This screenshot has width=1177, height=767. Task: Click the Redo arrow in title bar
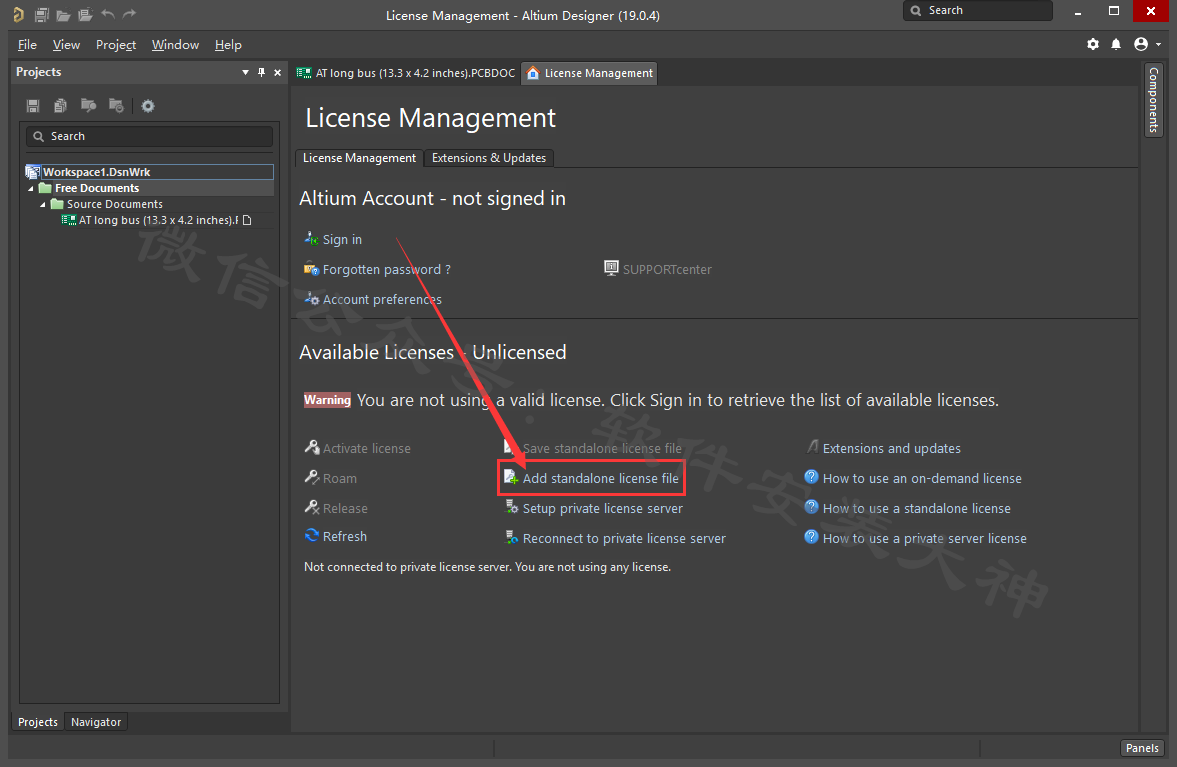click(130, 14)
